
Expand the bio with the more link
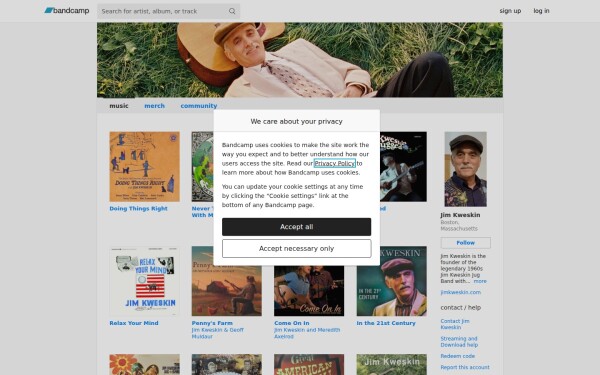480,281
